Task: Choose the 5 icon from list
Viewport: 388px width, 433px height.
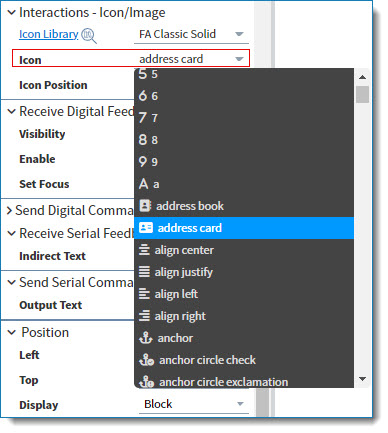Action: tap(244, 74)
